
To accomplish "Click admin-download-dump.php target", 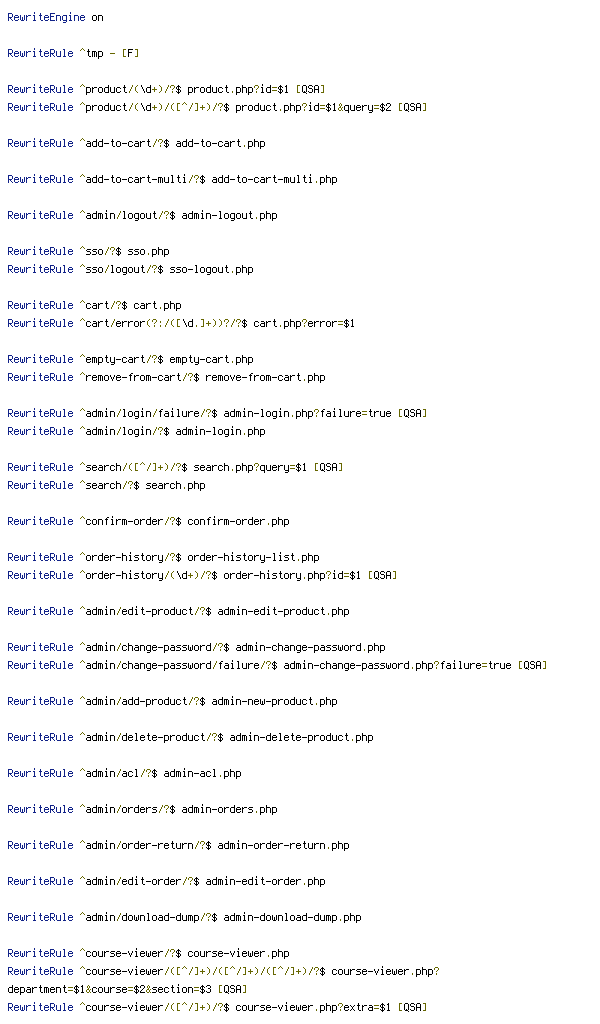I will (292, 918).
